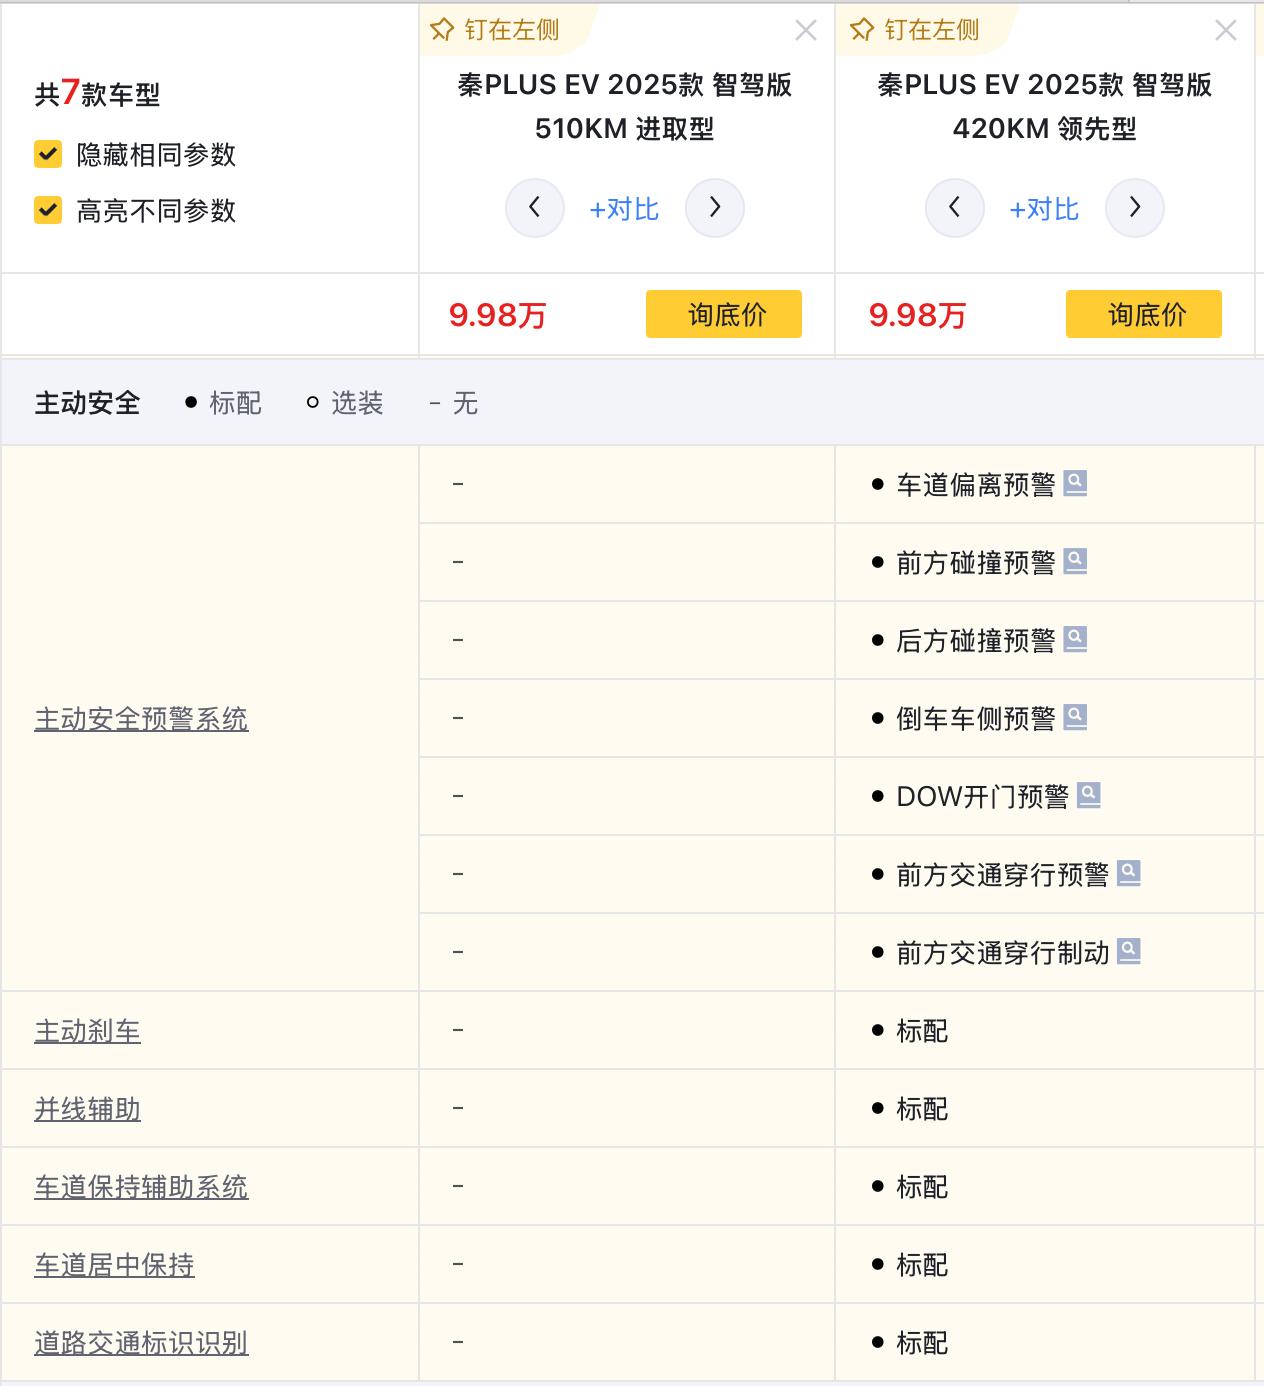1264x1386 pixels.
Task: Open the image icon next to 前方碰撞预警
Action: (1075, 562)
